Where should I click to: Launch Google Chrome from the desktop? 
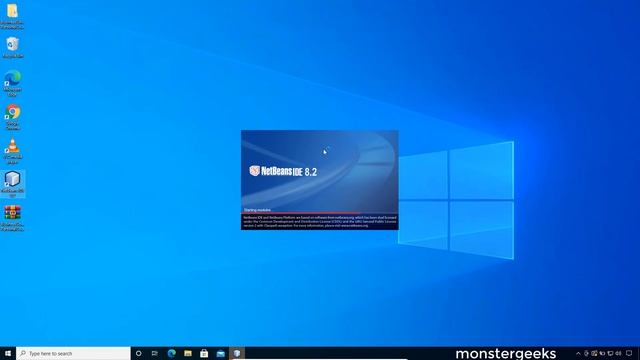(x=12, y=117)
